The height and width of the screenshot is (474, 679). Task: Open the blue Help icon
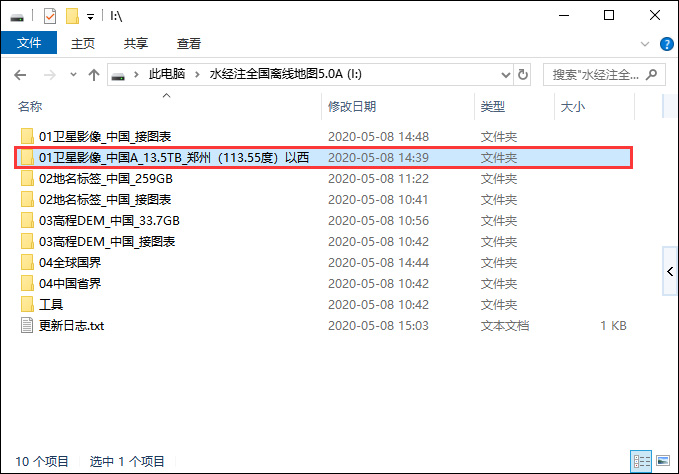(666, 44)
